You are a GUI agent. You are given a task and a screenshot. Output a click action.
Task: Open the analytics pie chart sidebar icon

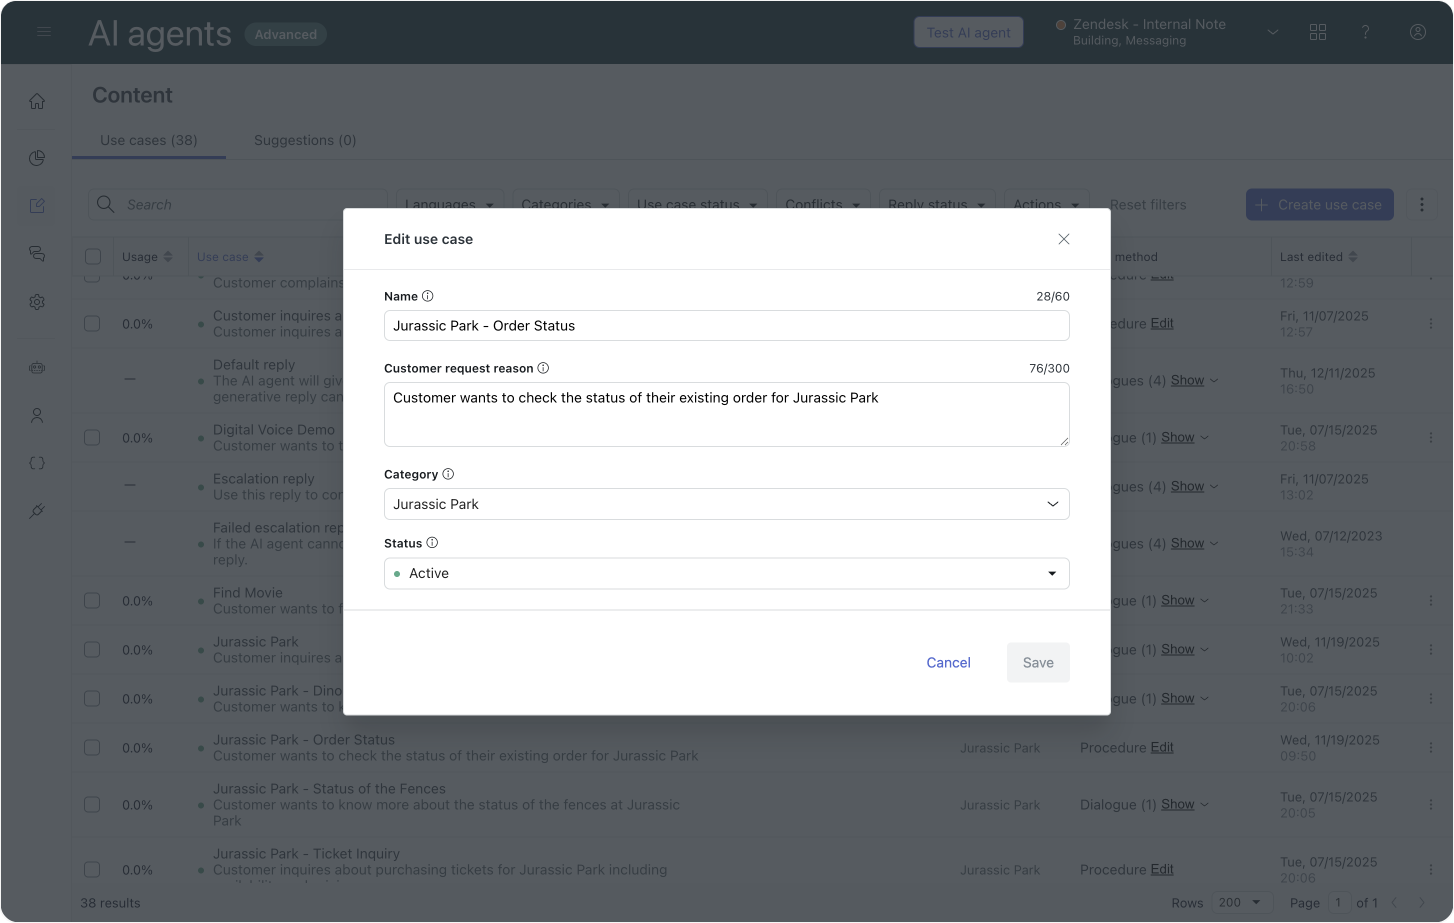37,158
